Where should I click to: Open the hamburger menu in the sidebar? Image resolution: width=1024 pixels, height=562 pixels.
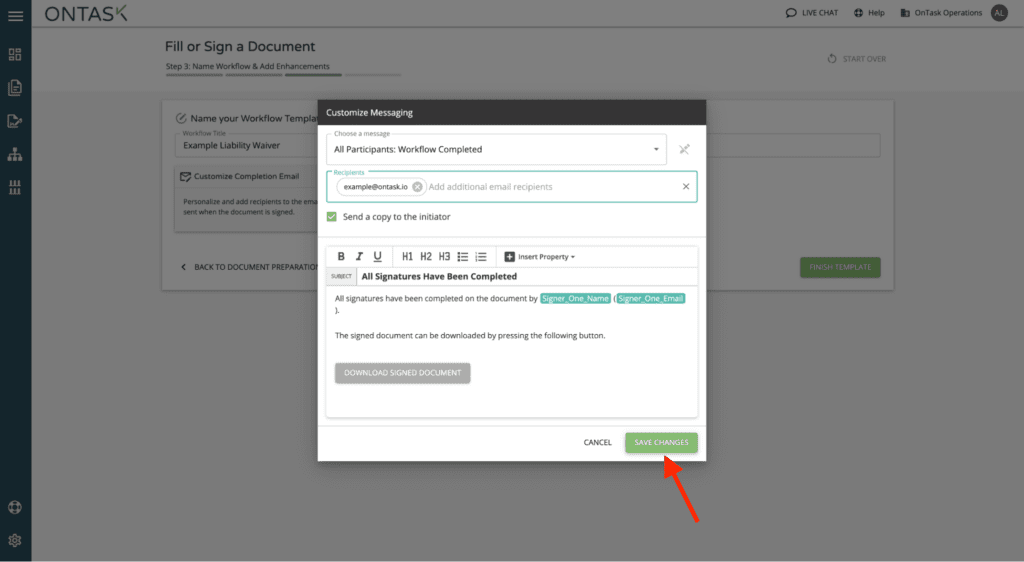coord(15,16)
